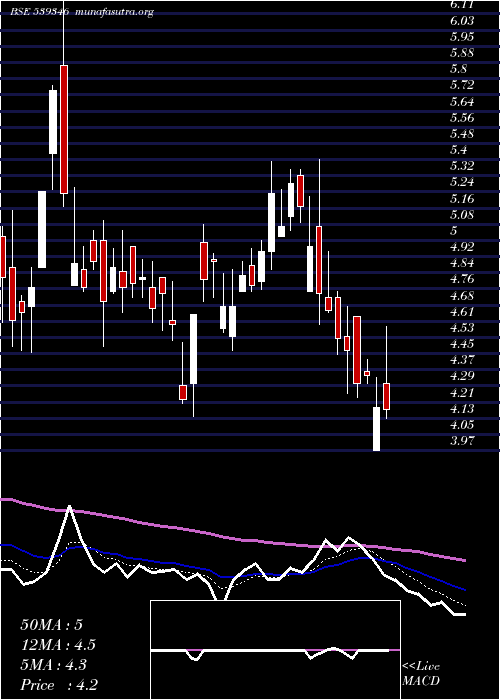Select the 5.48 price axis label
The width and height of the screenshot is (500, 700).
[x=462, y=134]
